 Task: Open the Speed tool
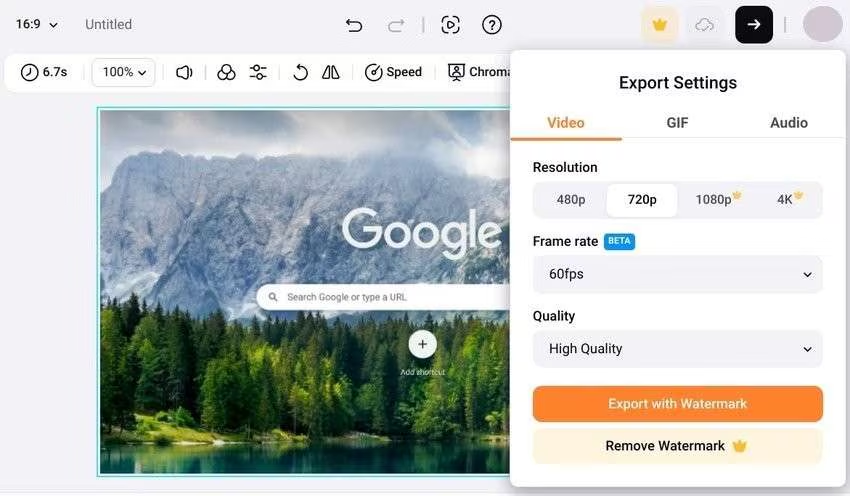(393, 72)
